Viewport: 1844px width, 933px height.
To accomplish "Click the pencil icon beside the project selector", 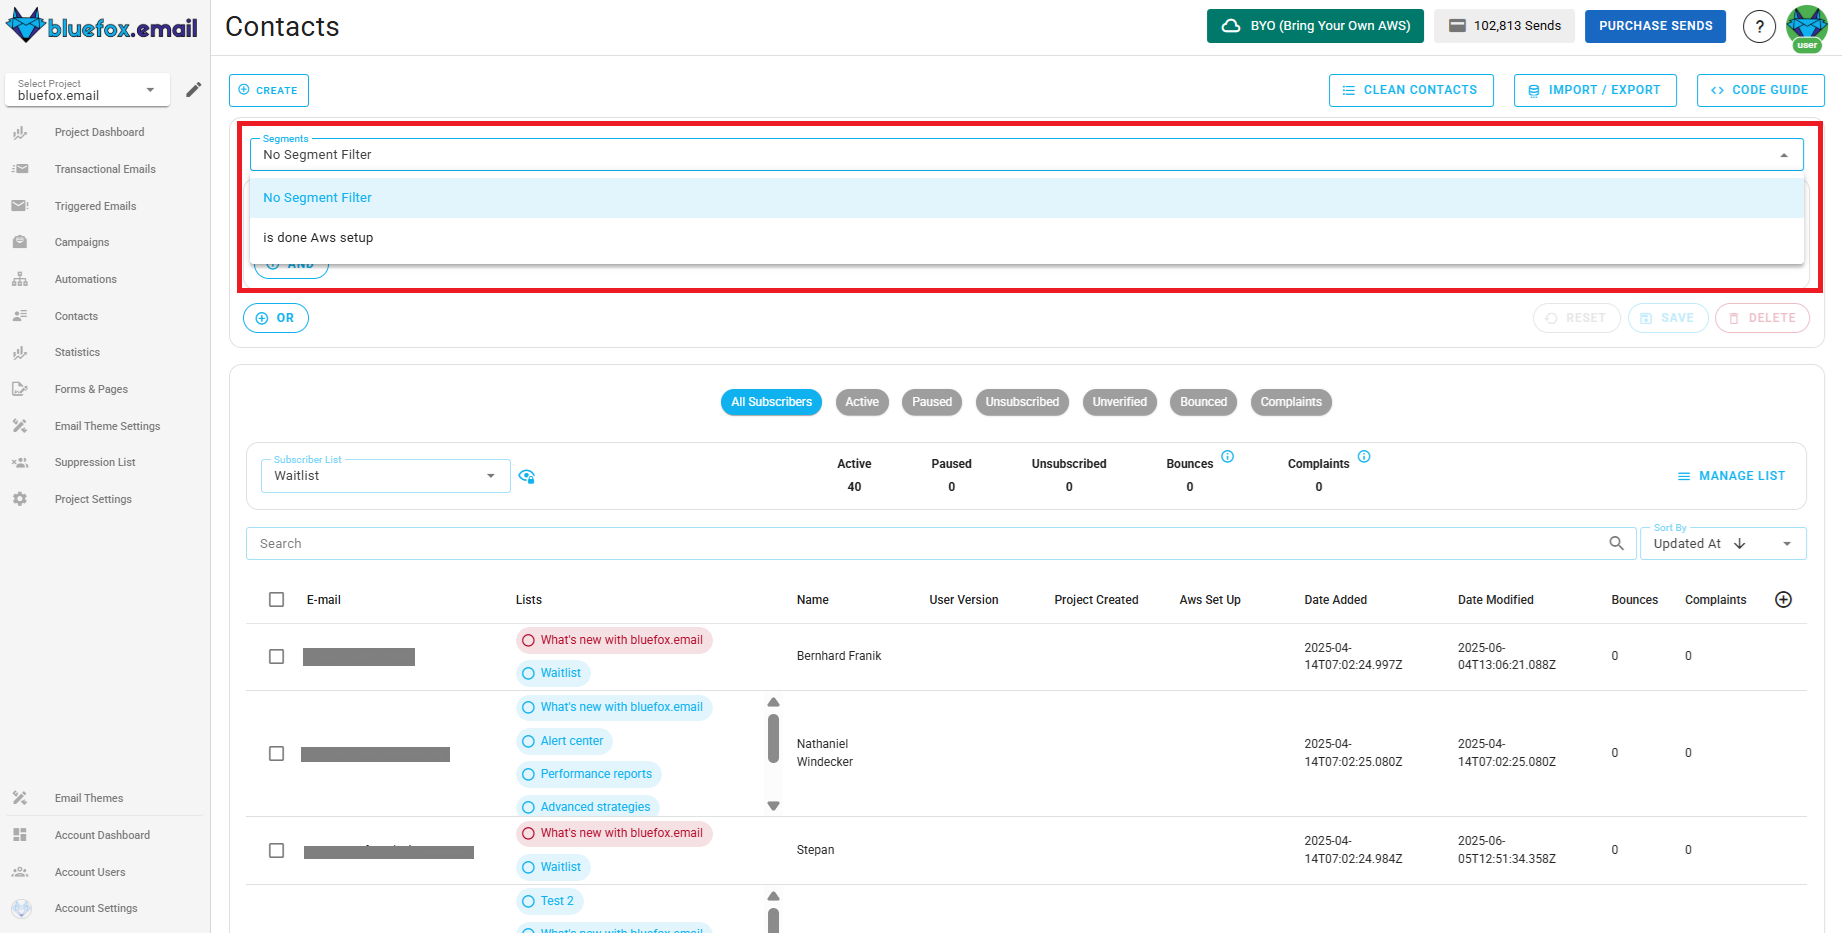I will point(194,89).
